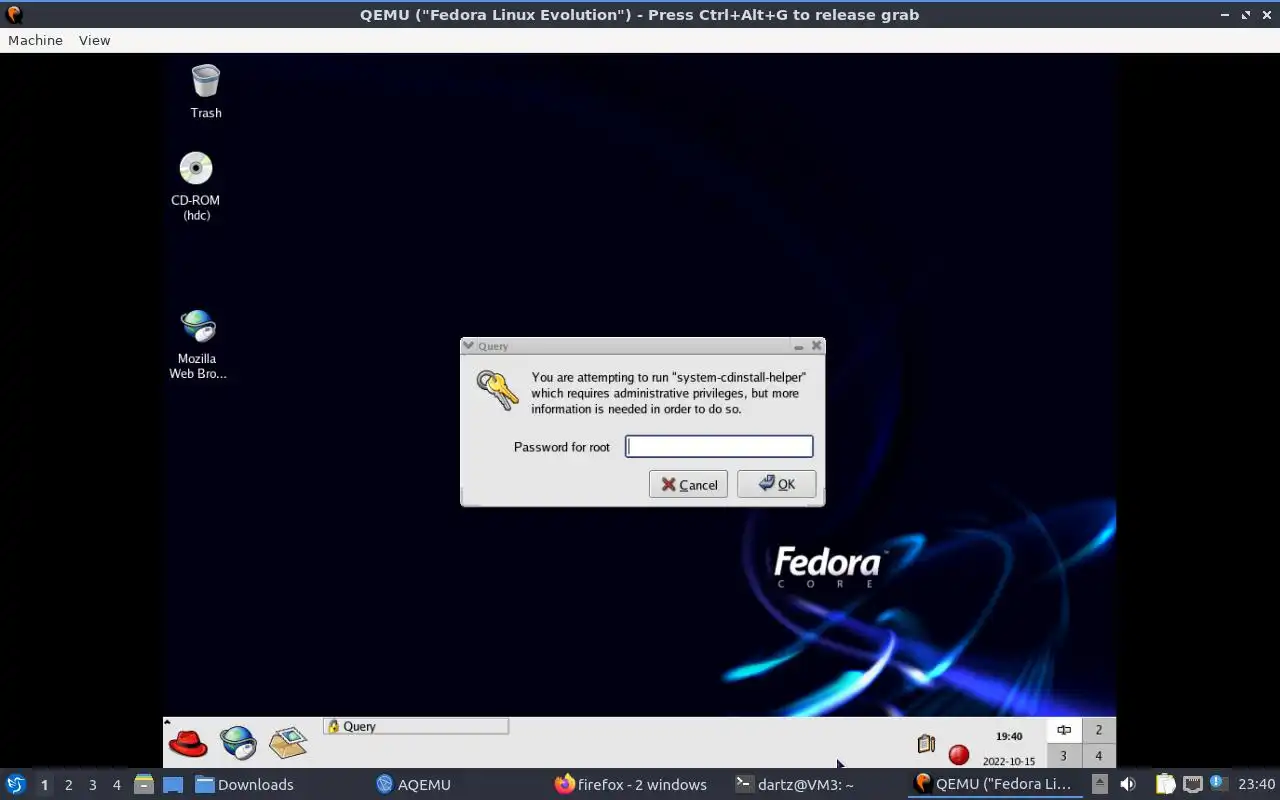Close the Query dialog window
The height and width of the screenshot is (800, 1280).
pyautogui.click(x=816, y=346)
